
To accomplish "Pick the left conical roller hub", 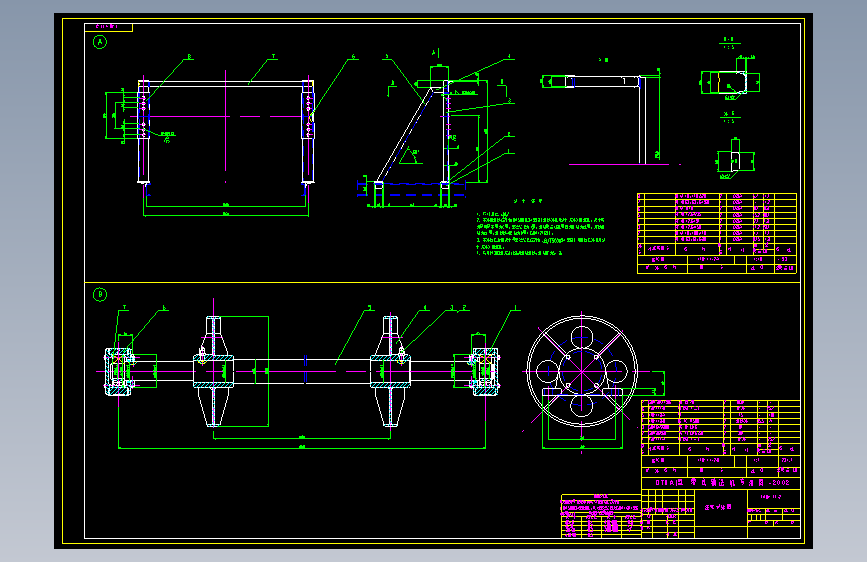I will pos(213,371).
